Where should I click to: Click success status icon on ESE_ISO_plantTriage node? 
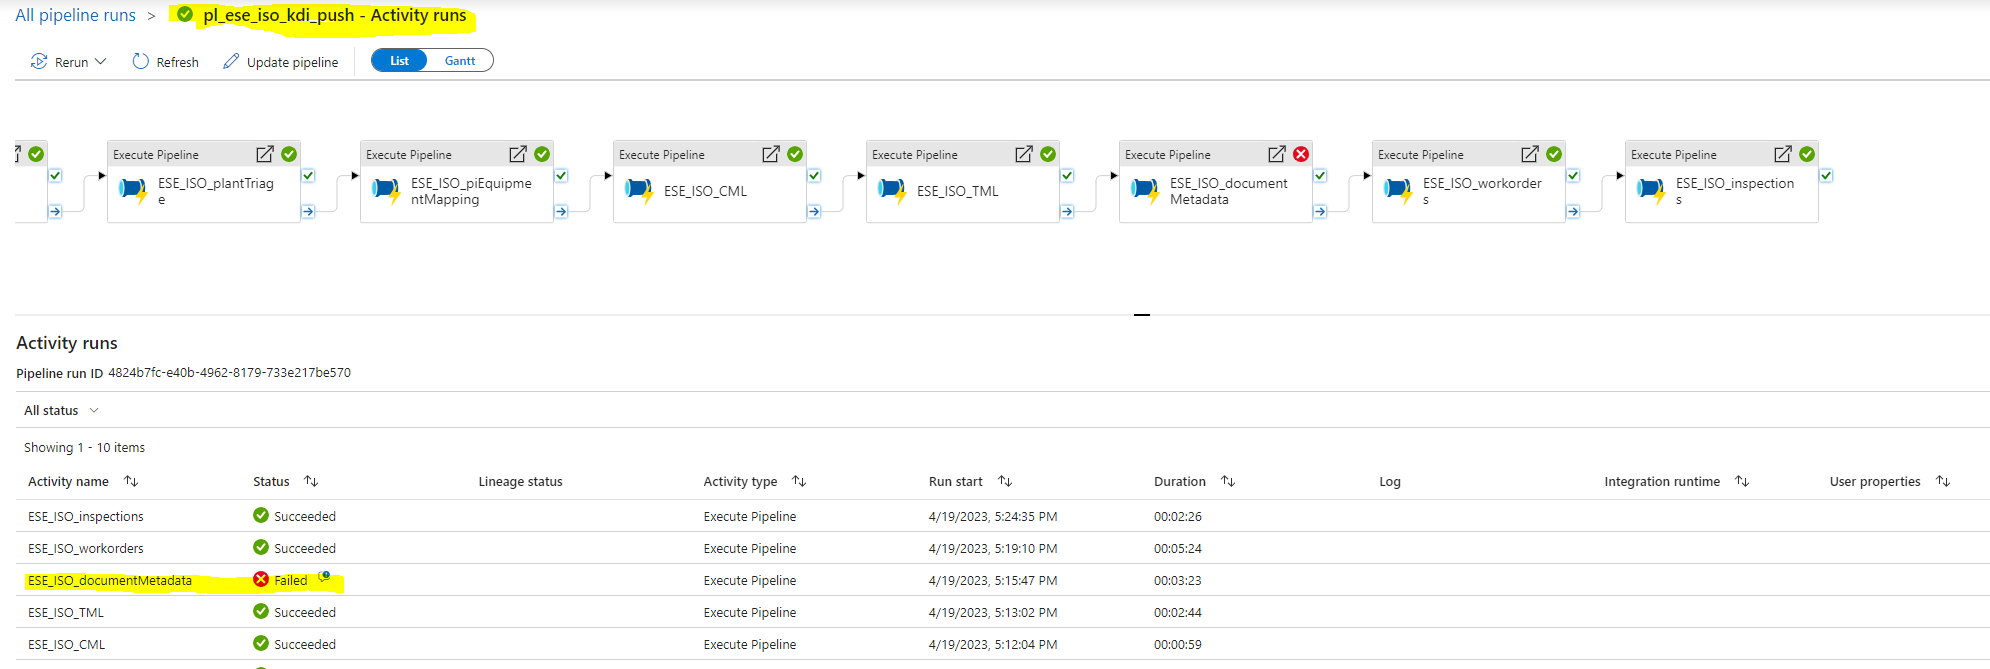coord(289,154)
